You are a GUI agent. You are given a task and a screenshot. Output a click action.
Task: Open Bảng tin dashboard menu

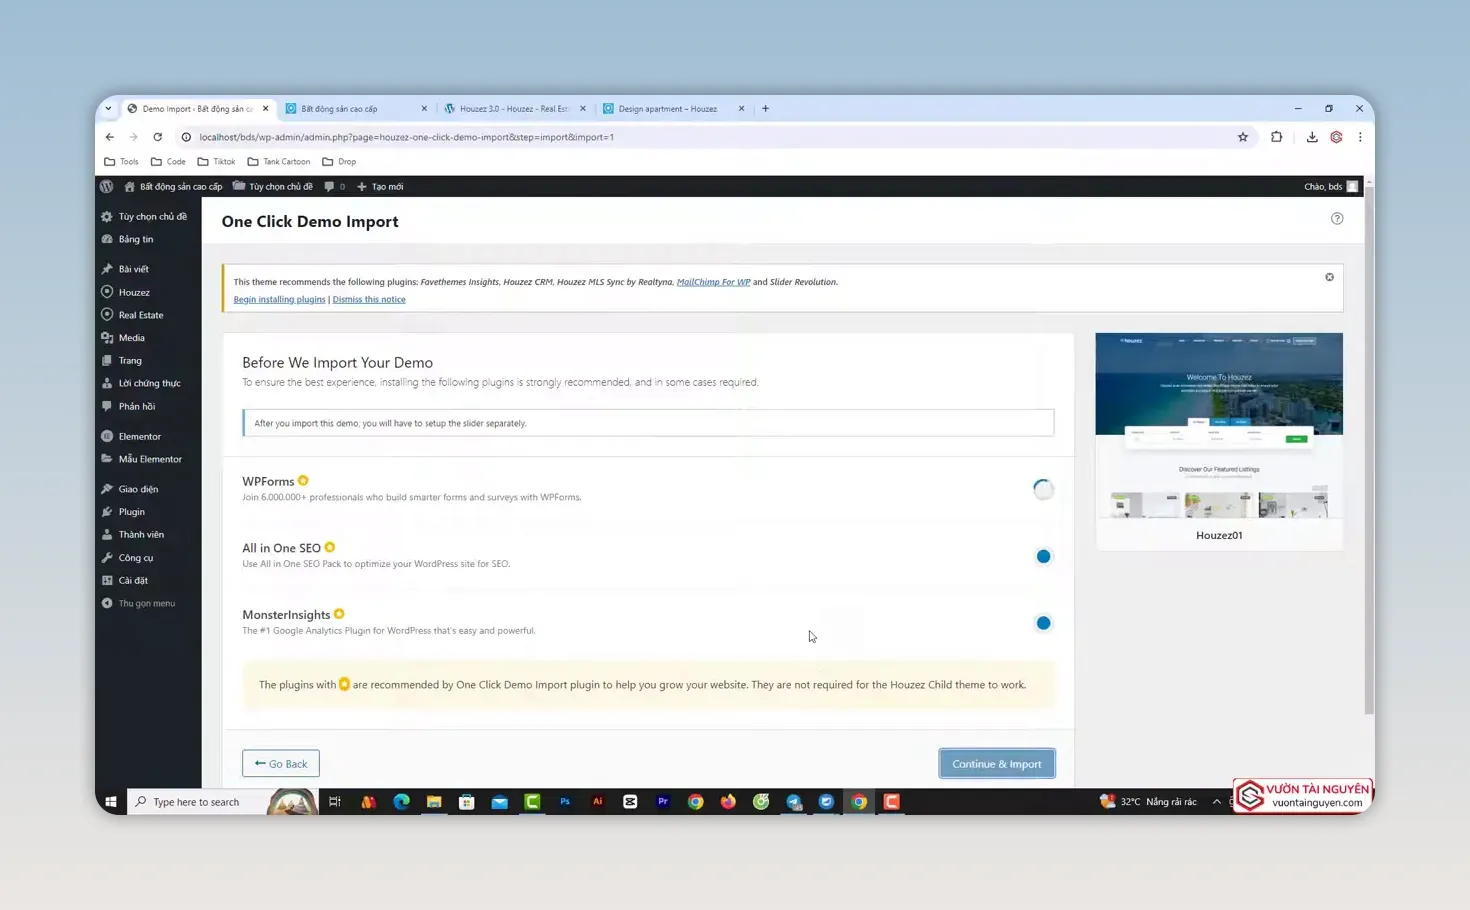148,240
